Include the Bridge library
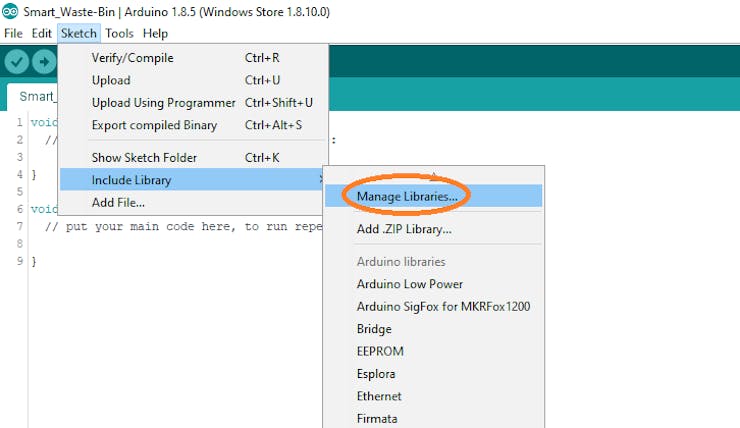The height and width of the screenshot is (428, 740). coord(434,329)
